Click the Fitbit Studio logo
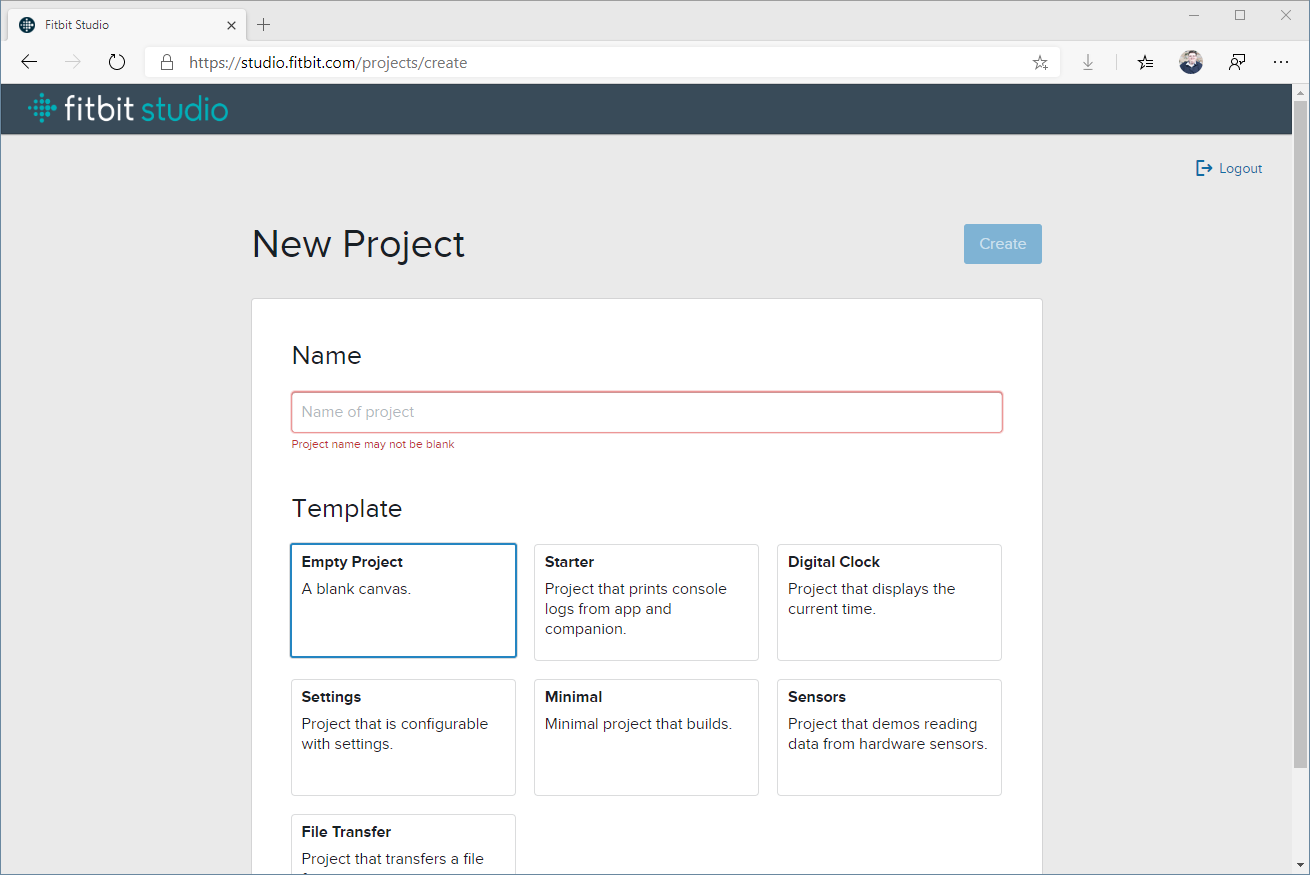 click(x=128, y=109)
